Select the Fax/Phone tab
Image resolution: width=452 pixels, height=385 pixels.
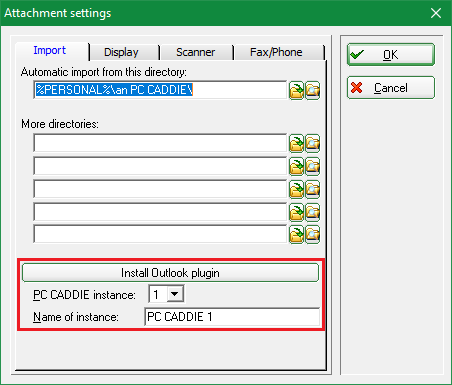click(x=276, y=52)
